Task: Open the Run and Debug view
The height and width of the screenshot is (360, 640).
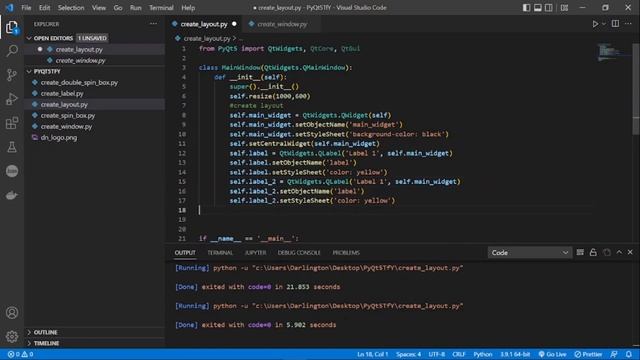Action: (12, 99)
